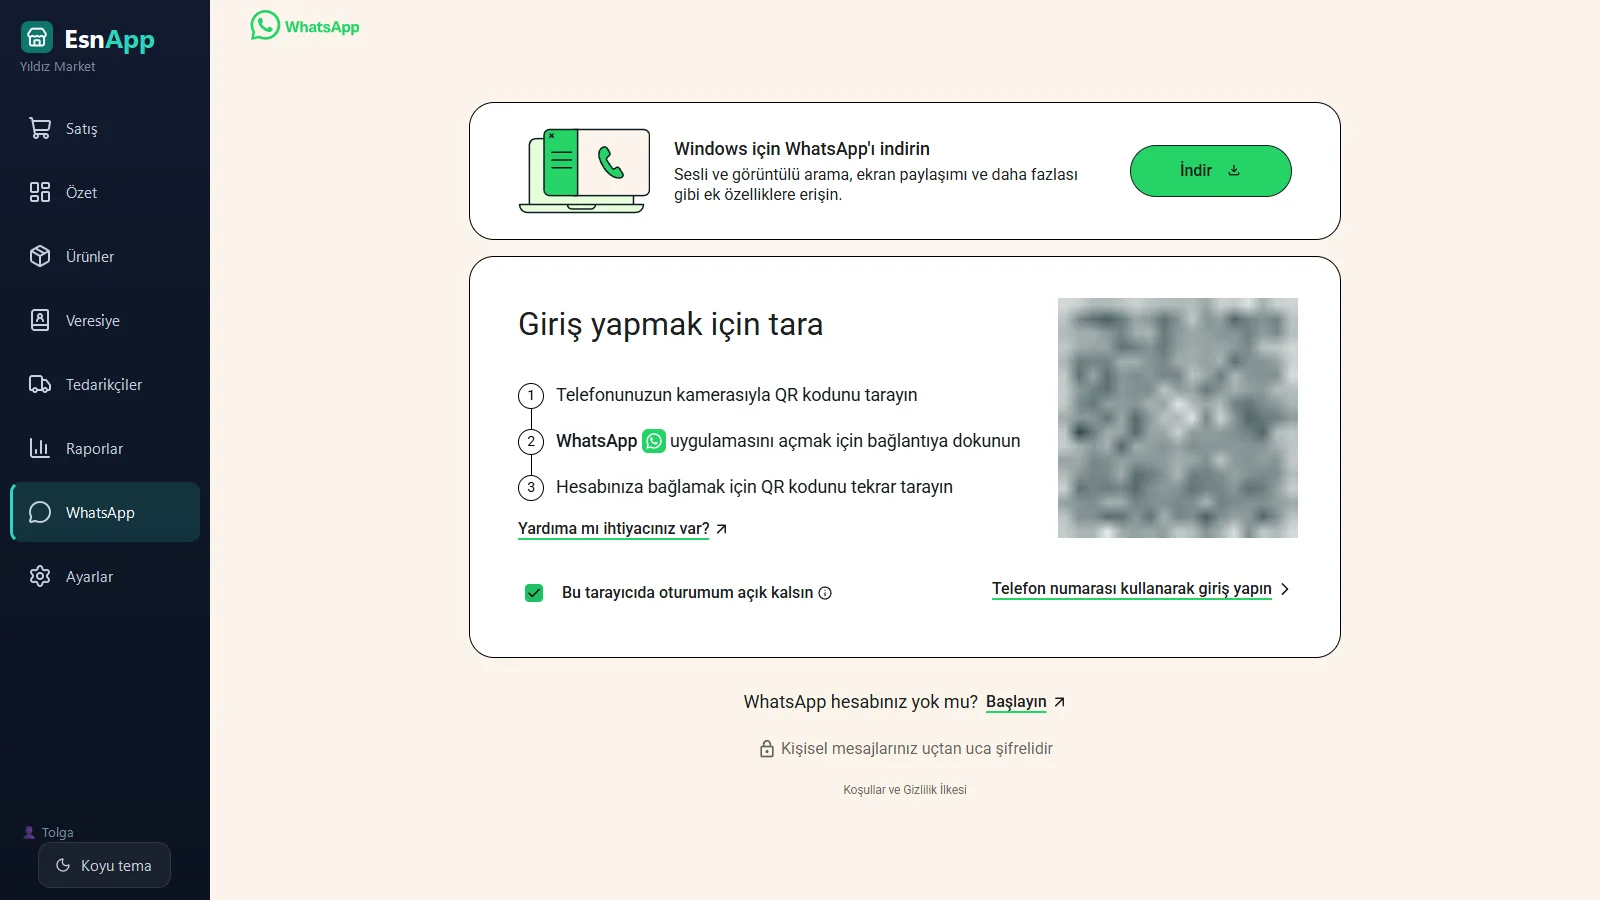
Task: Click chevron next to Telefon numarası kullanarak giriş
Action: point(1285,589)
